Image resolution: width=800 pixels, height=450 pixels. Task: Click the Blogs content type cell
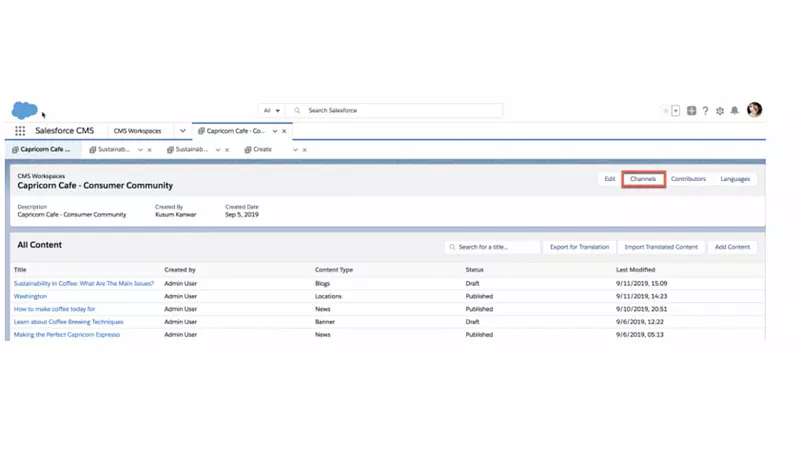322,284
